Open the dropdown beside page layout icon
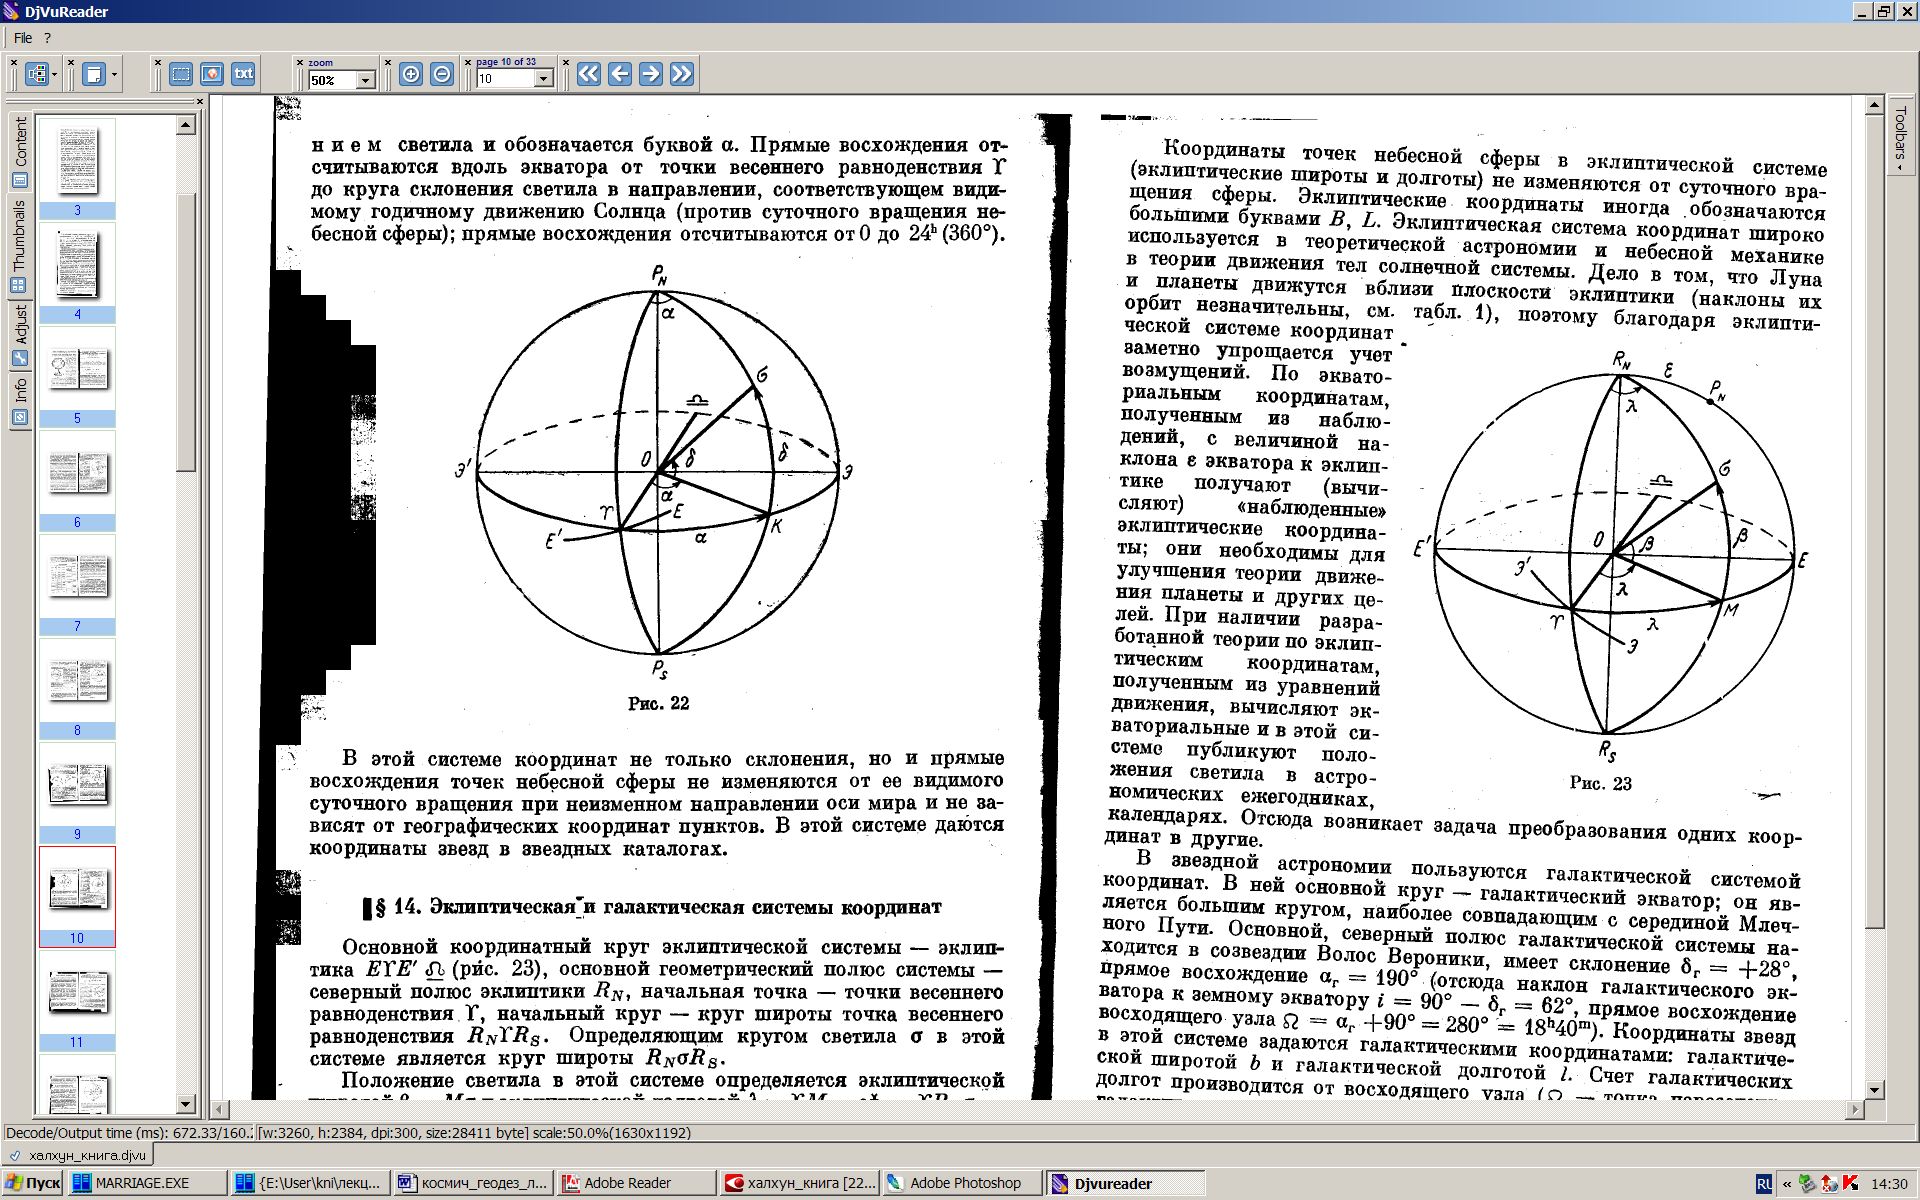Viewport: 1920px width, 1200px height. (x=114, y=74)
